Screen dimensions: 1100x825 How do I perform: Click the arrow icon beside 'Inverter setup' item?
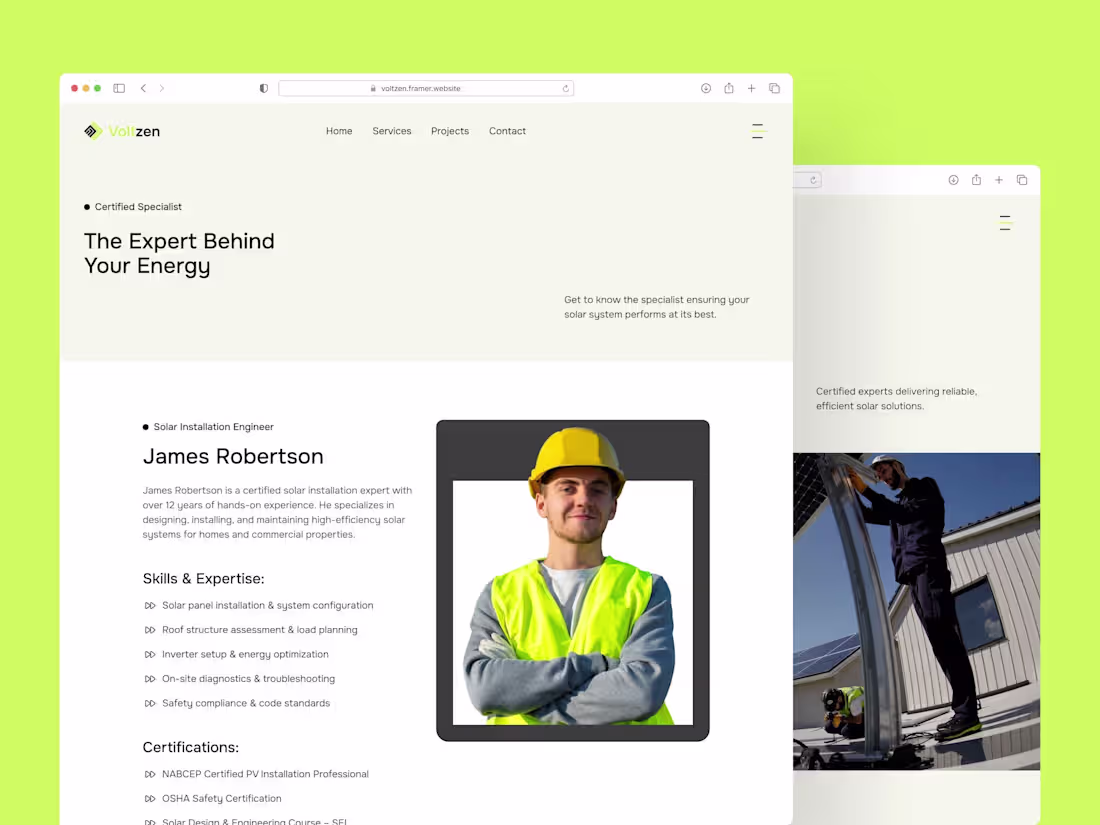pos(149,655)
